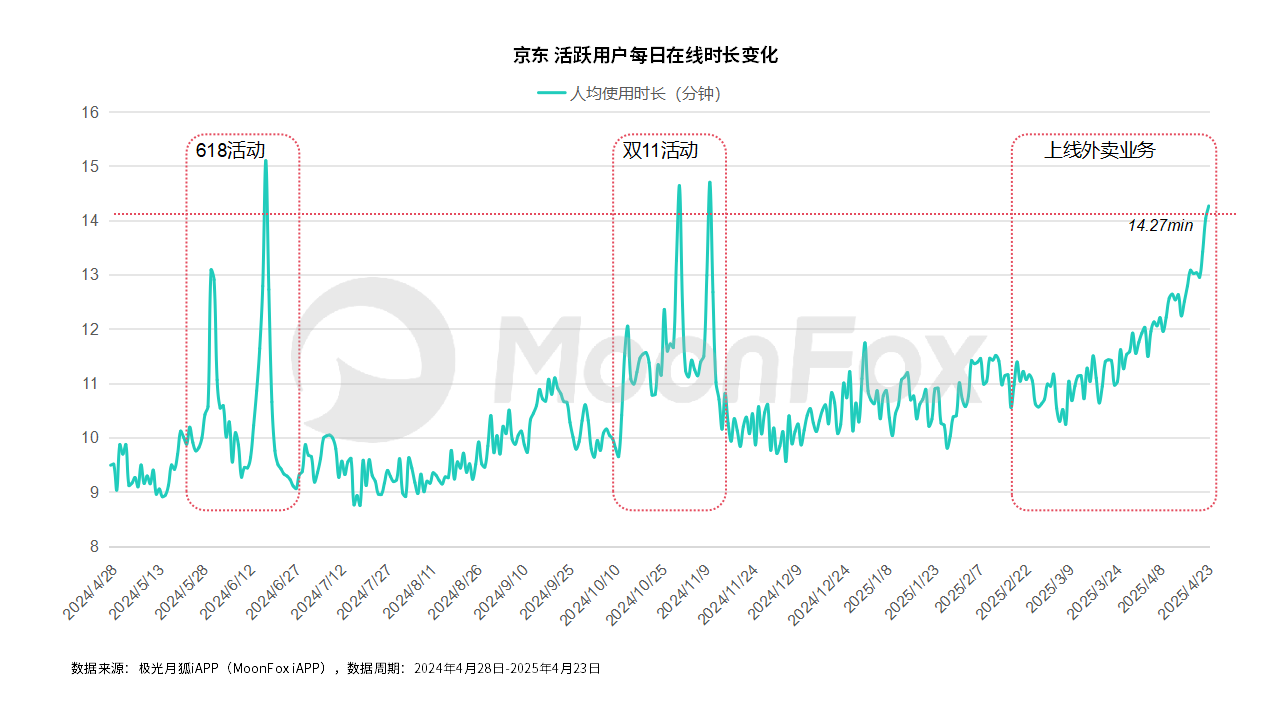Click x-axis date 2024/7/27
The width and height of the screenshot is (1280, 720).
pos(364,591)
